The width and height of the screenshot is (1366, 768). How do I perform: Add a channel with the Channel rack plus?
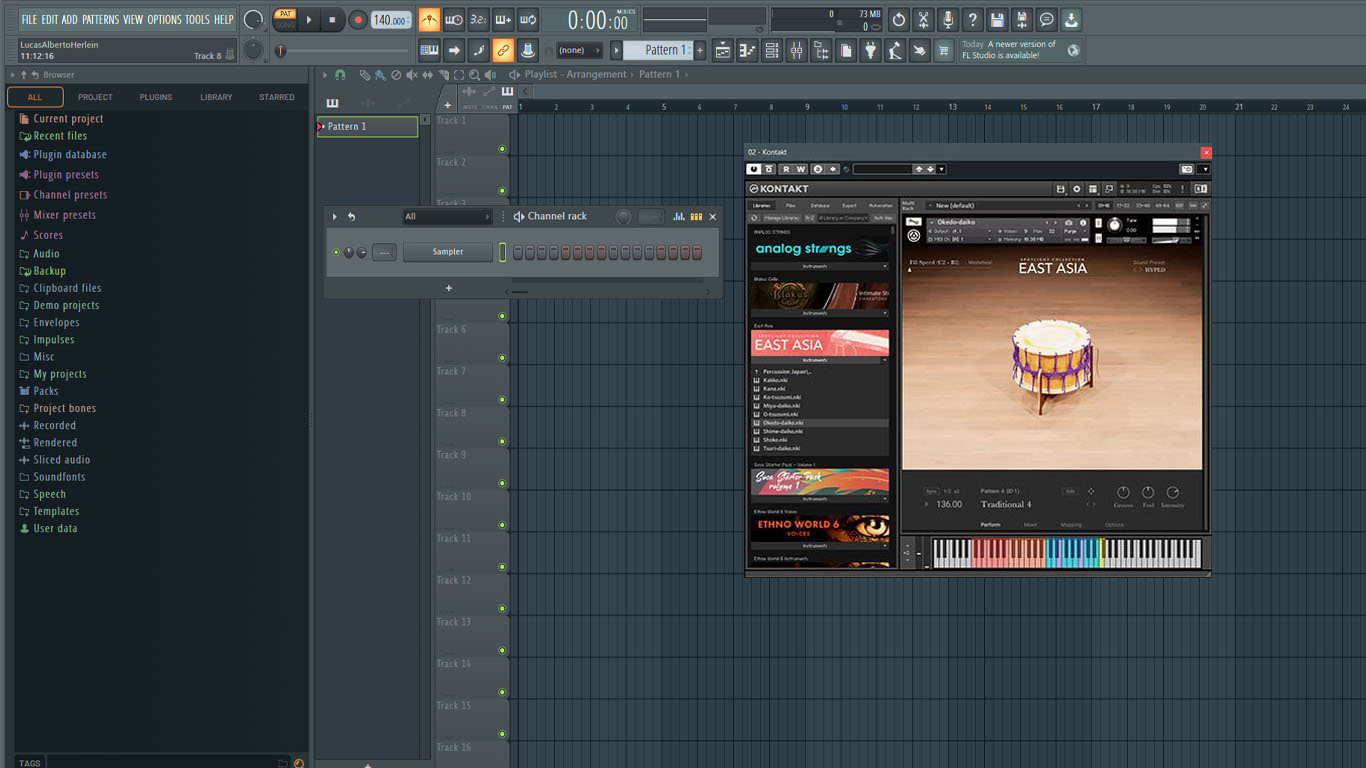(449, 288)
